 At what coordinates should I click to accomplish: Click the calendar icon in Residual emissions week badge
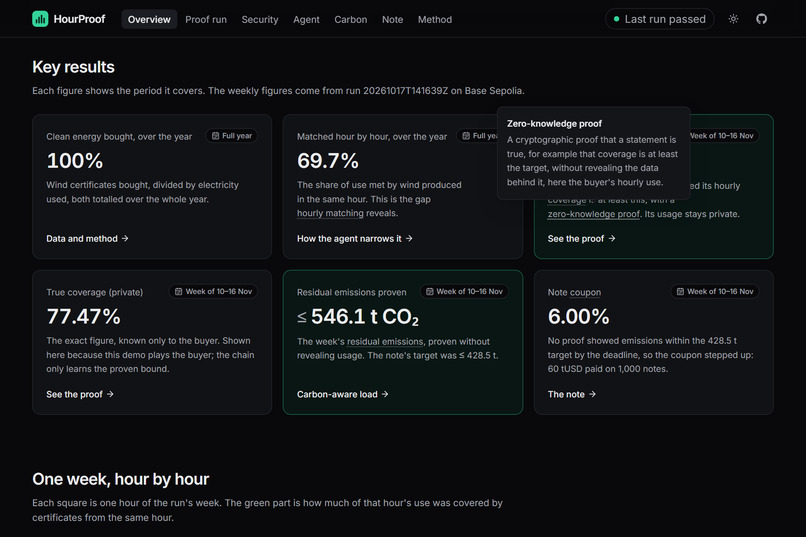[429, 291]
